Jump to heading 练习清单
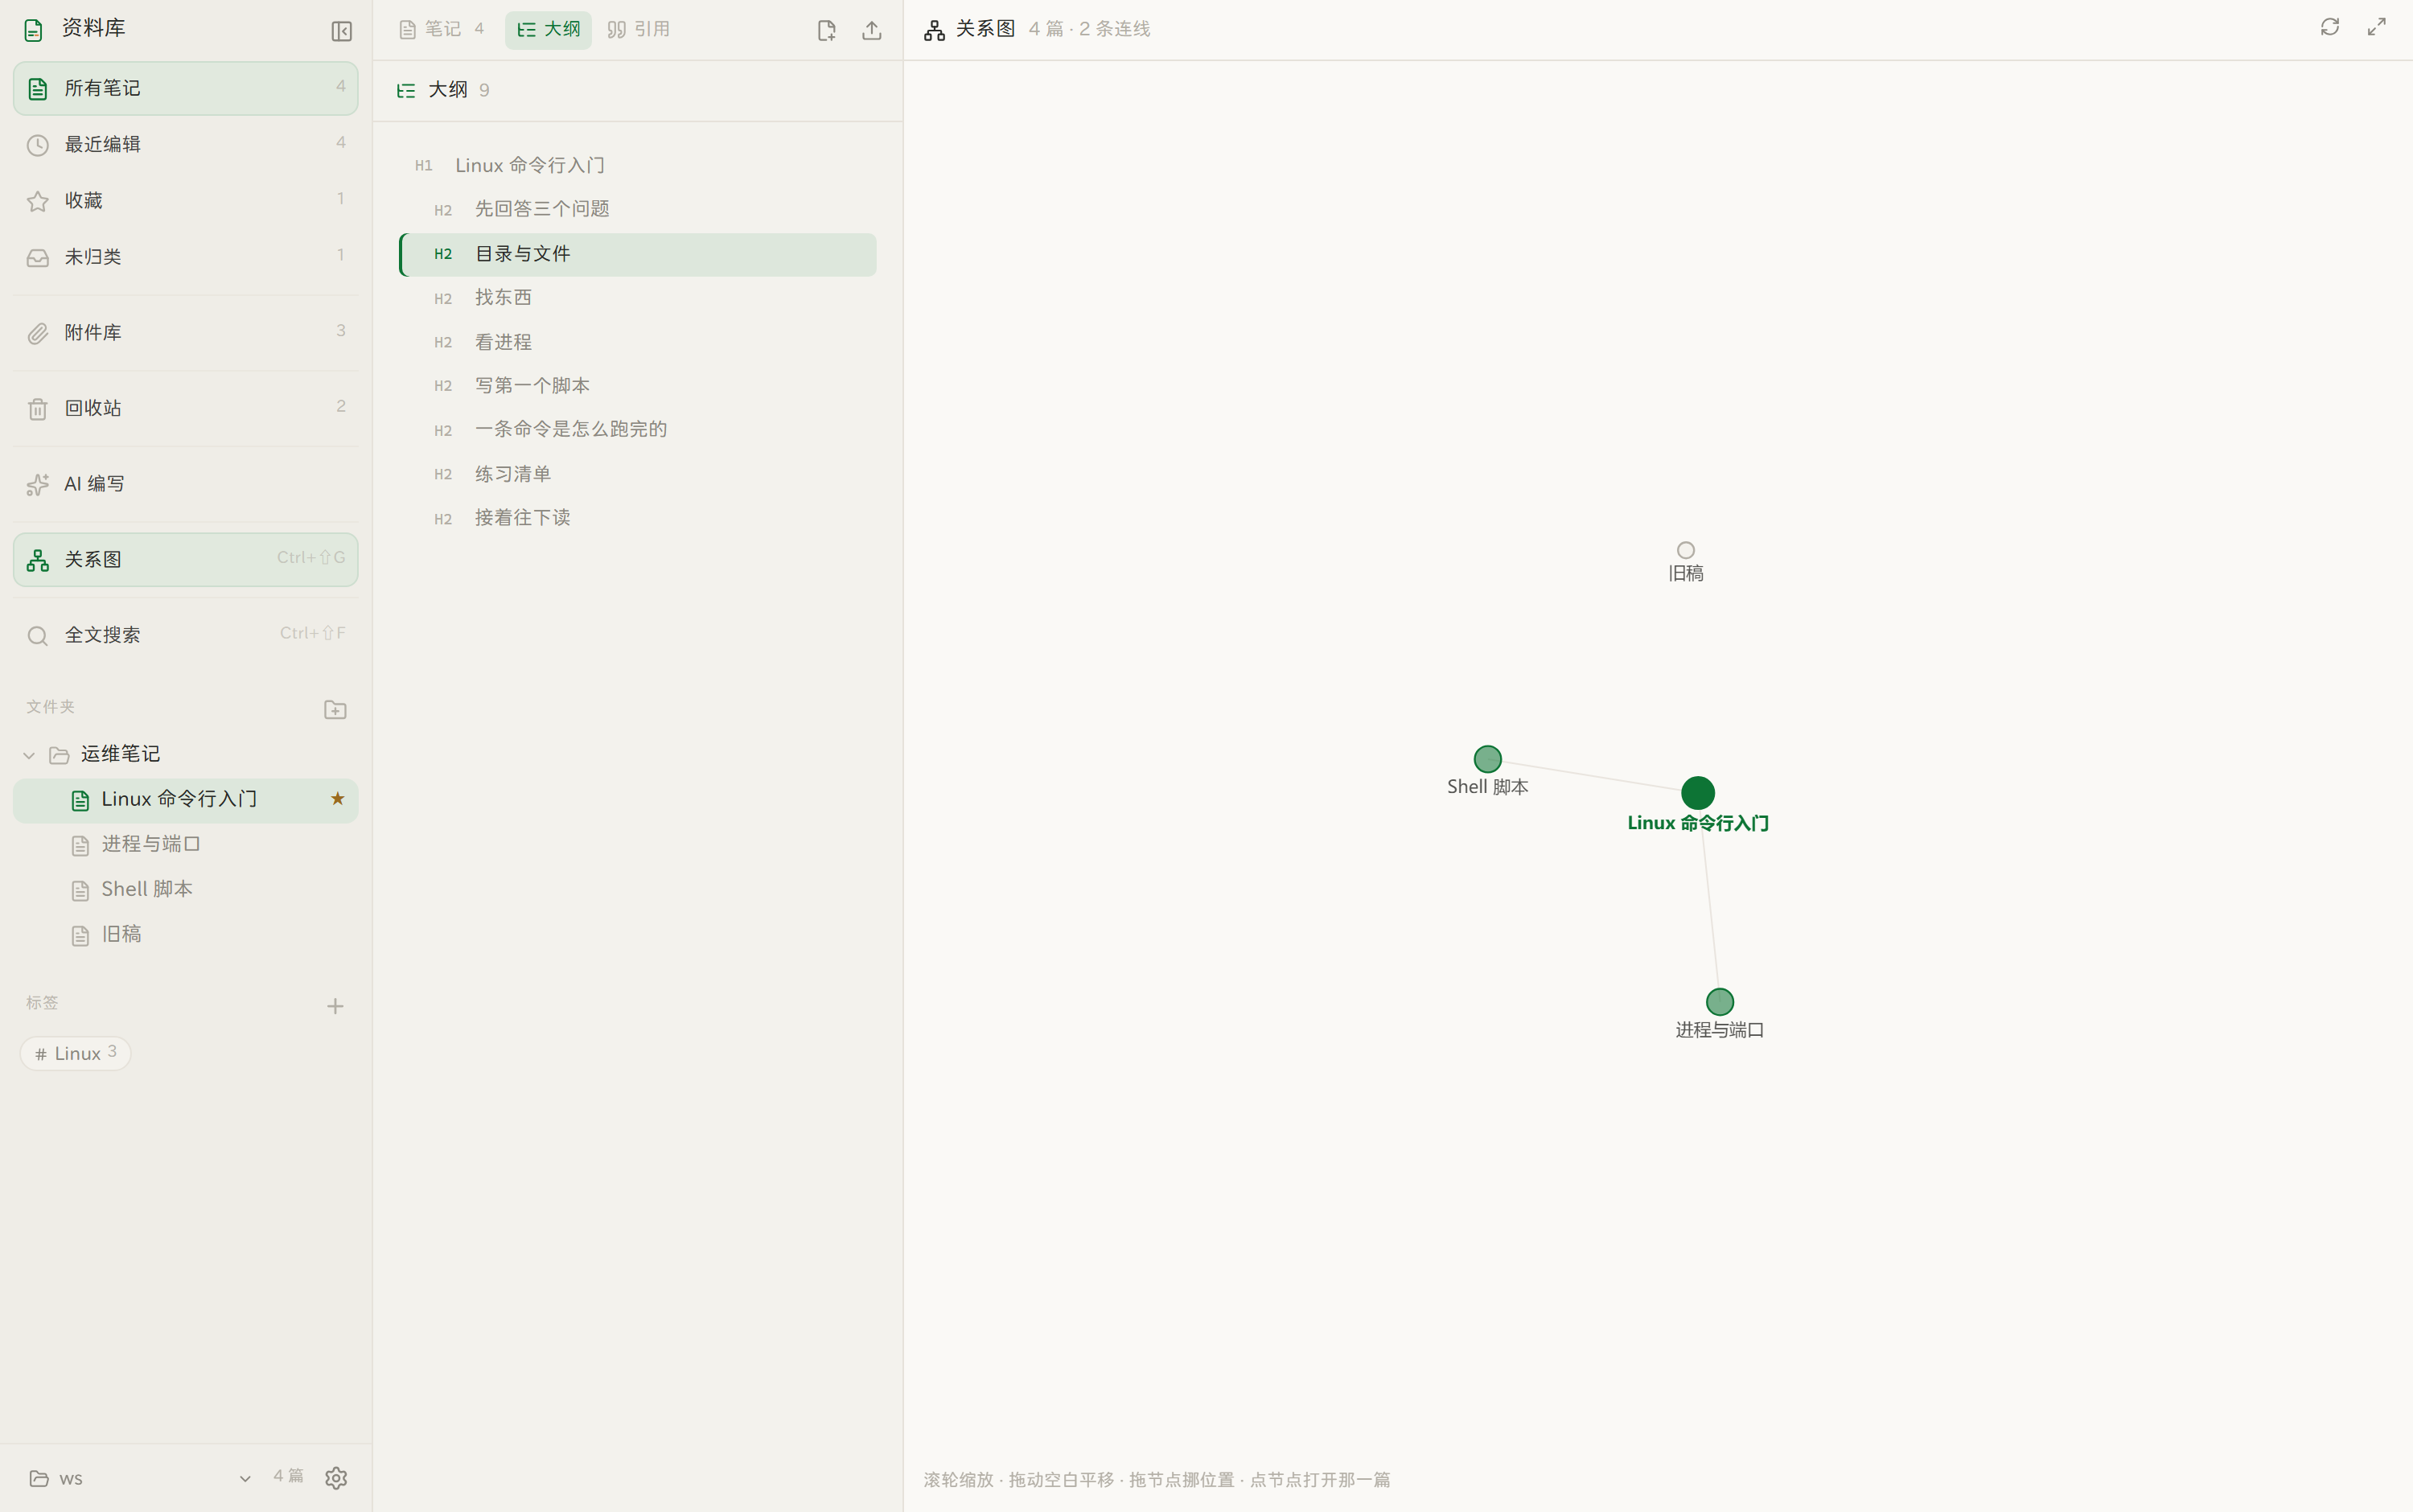Viewport: 2413px width, 1512px height. coord(638,474)
